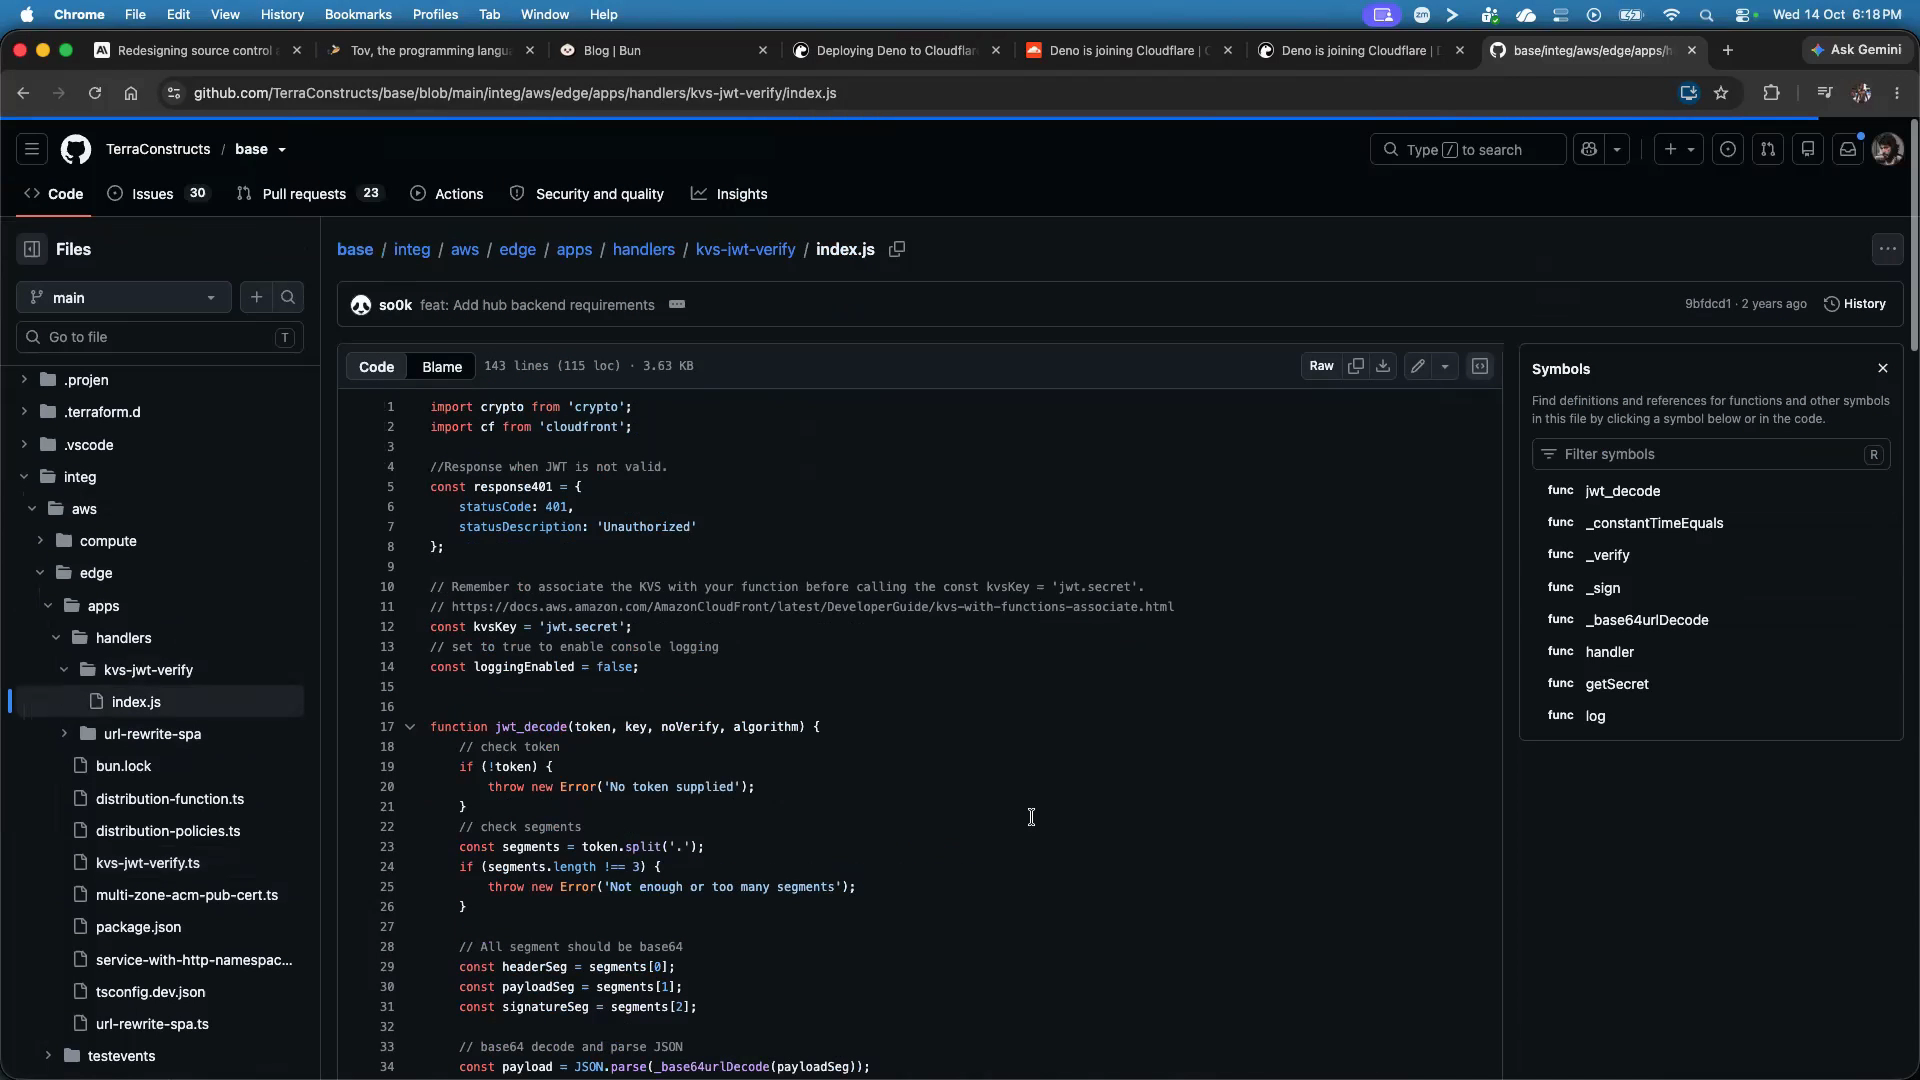Image resolution: width=1920 pixels, height=1080 pixels.
Task: Open main branch selector dropdown
Action: [x=124, y=298]
